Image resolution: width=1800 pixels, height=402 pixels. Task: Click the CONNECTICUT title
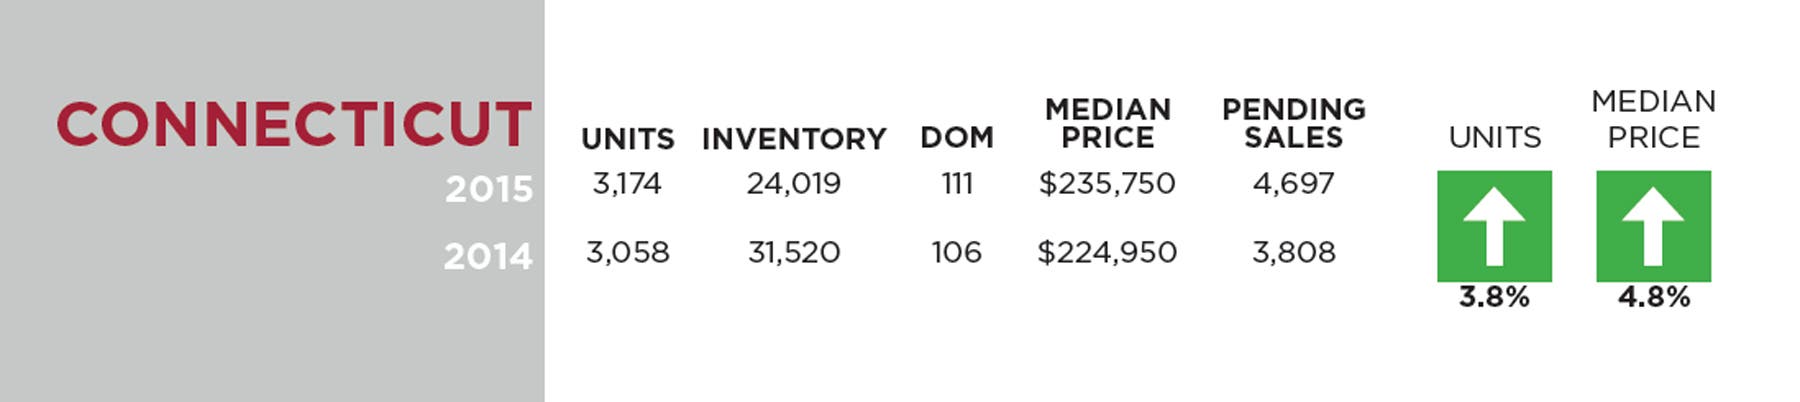(294, 125)
